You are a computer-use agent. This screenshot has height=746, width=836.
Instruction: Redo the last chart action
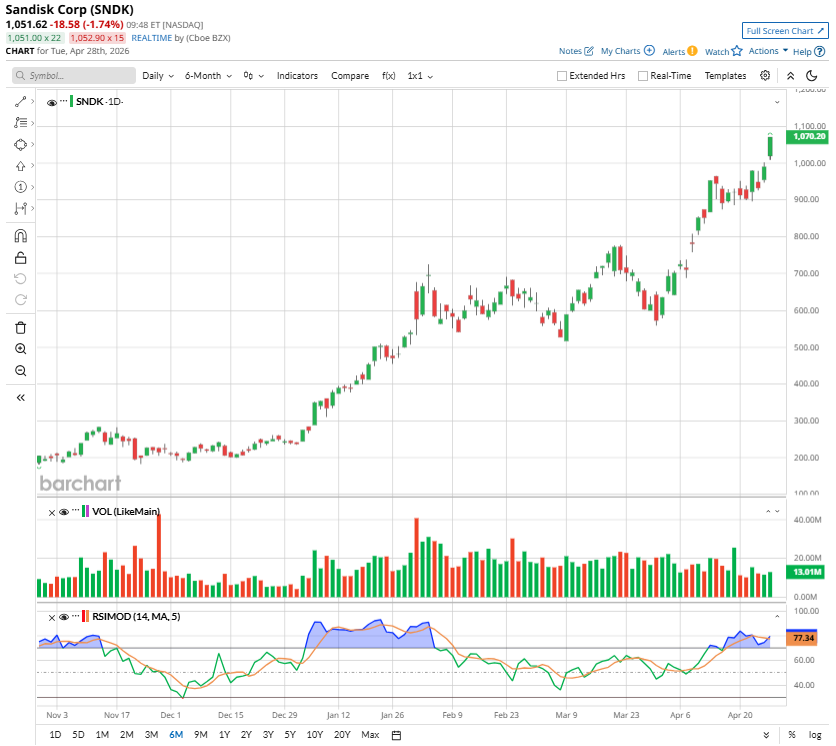coord(20,300)
